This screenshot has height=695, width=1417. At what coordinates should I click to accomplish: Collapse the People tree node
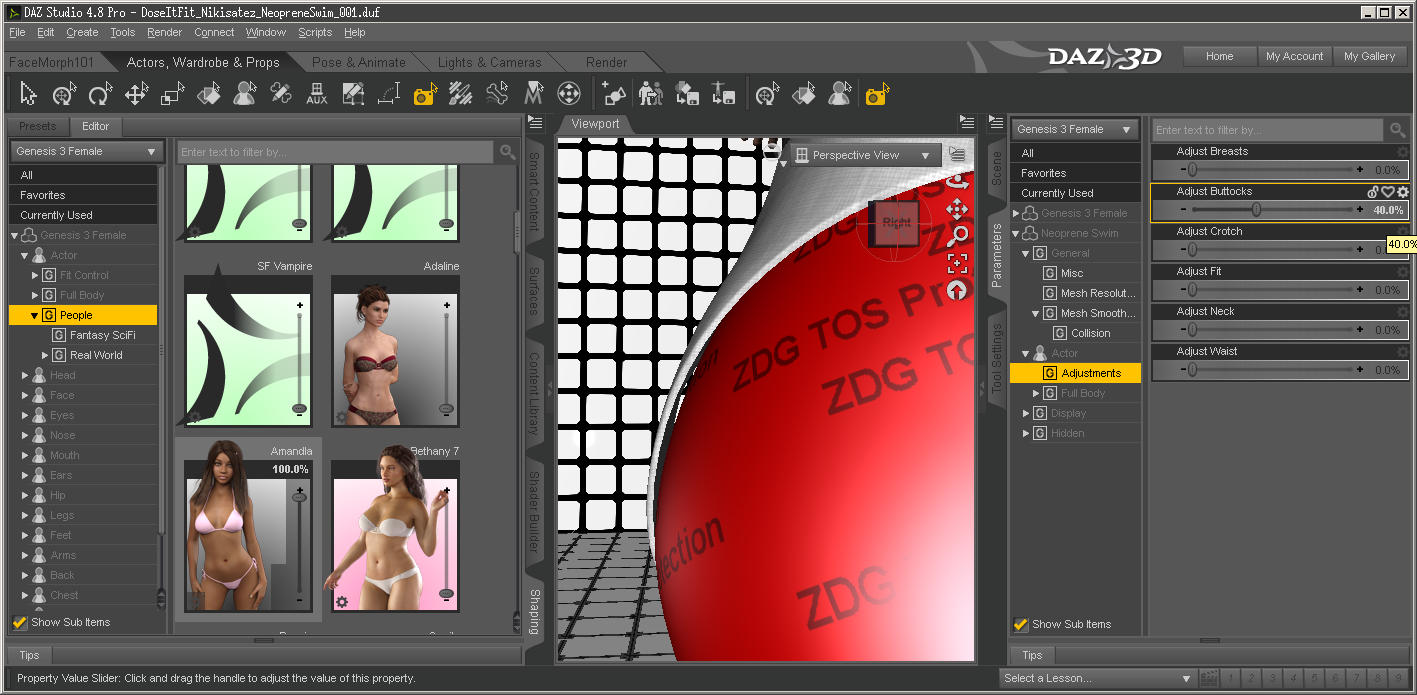35,315
